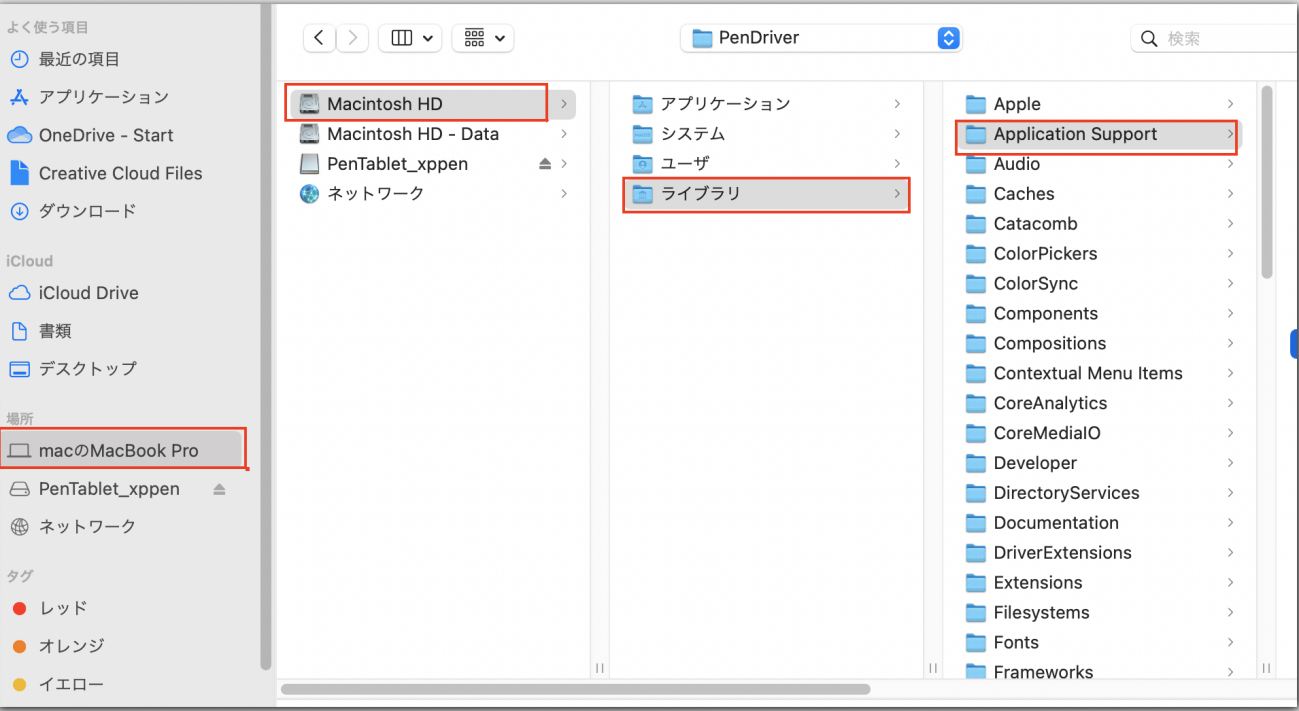Viewport: 1299px width, 711px height.
Task: Go forward with the right chevron button
Action: [352, 38]
